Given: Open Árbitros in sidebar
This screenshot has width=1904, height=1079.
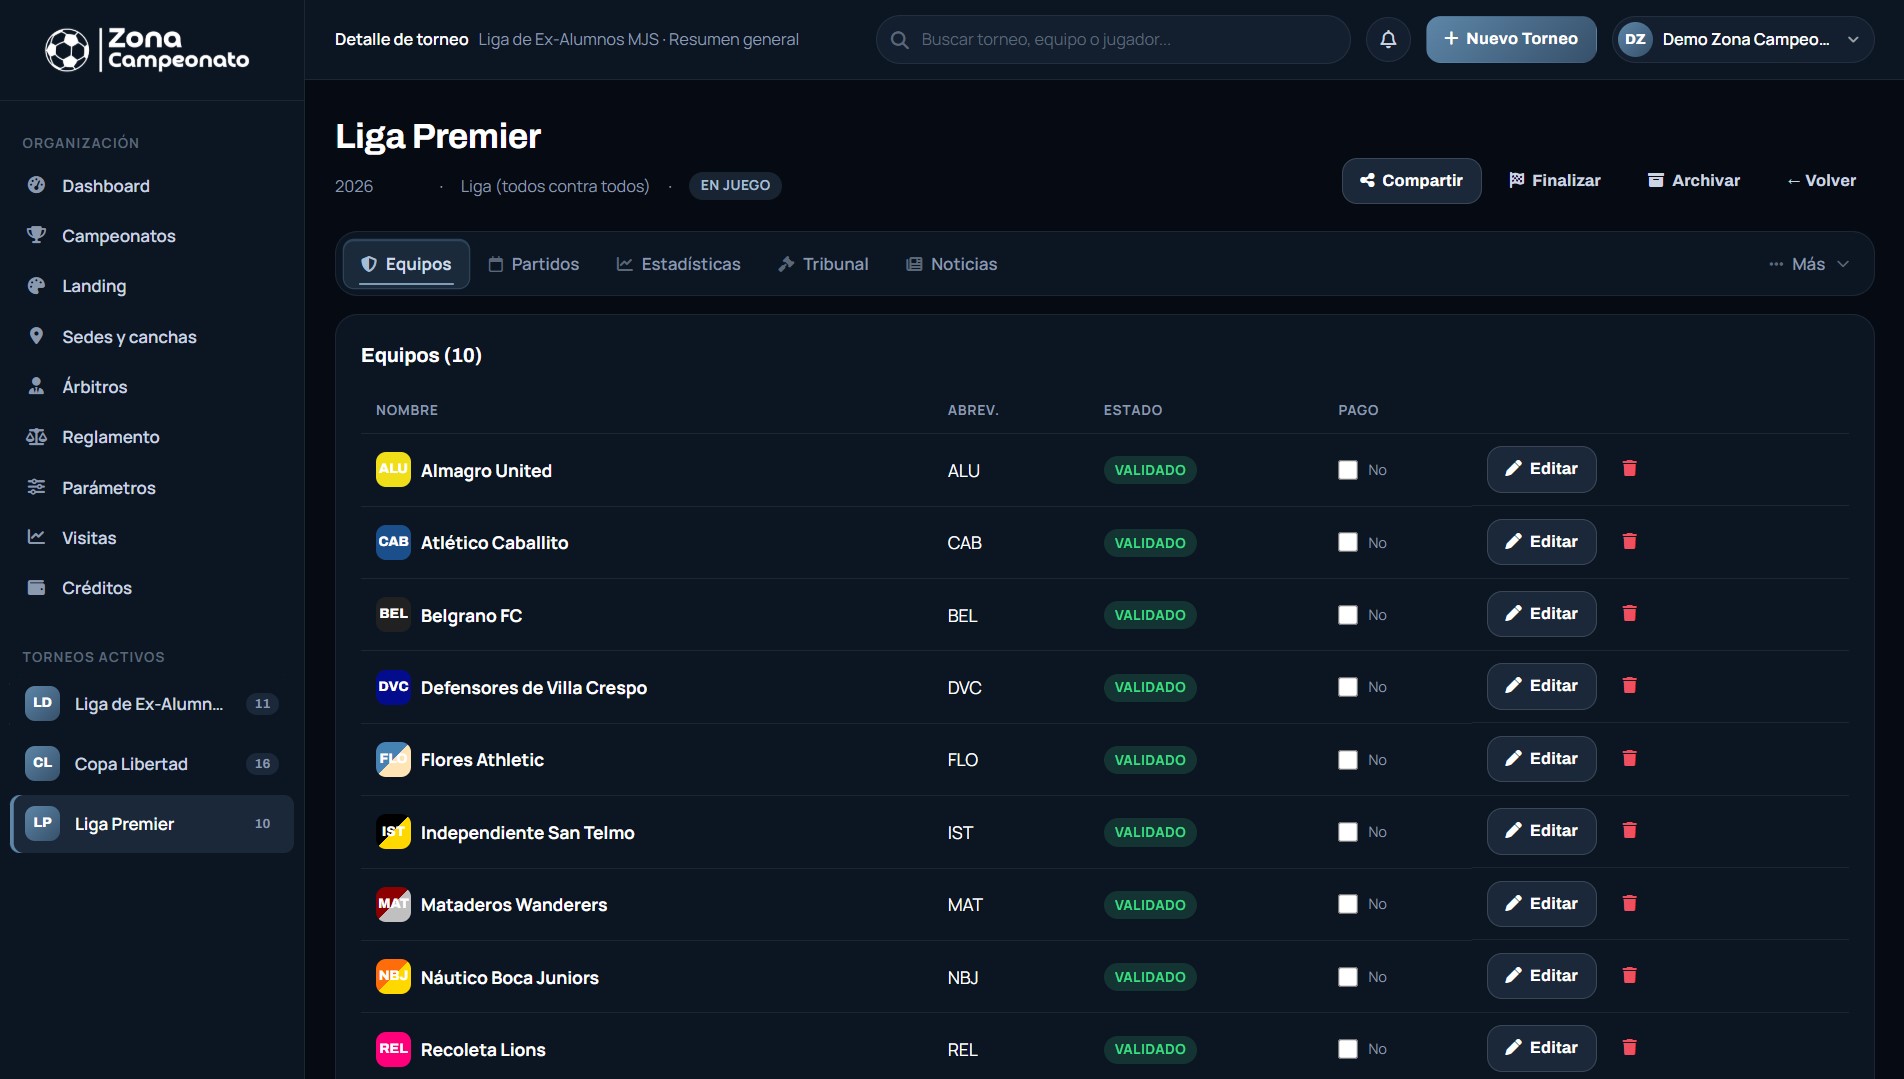Looking at the screenshot, I should coord(152,387).
